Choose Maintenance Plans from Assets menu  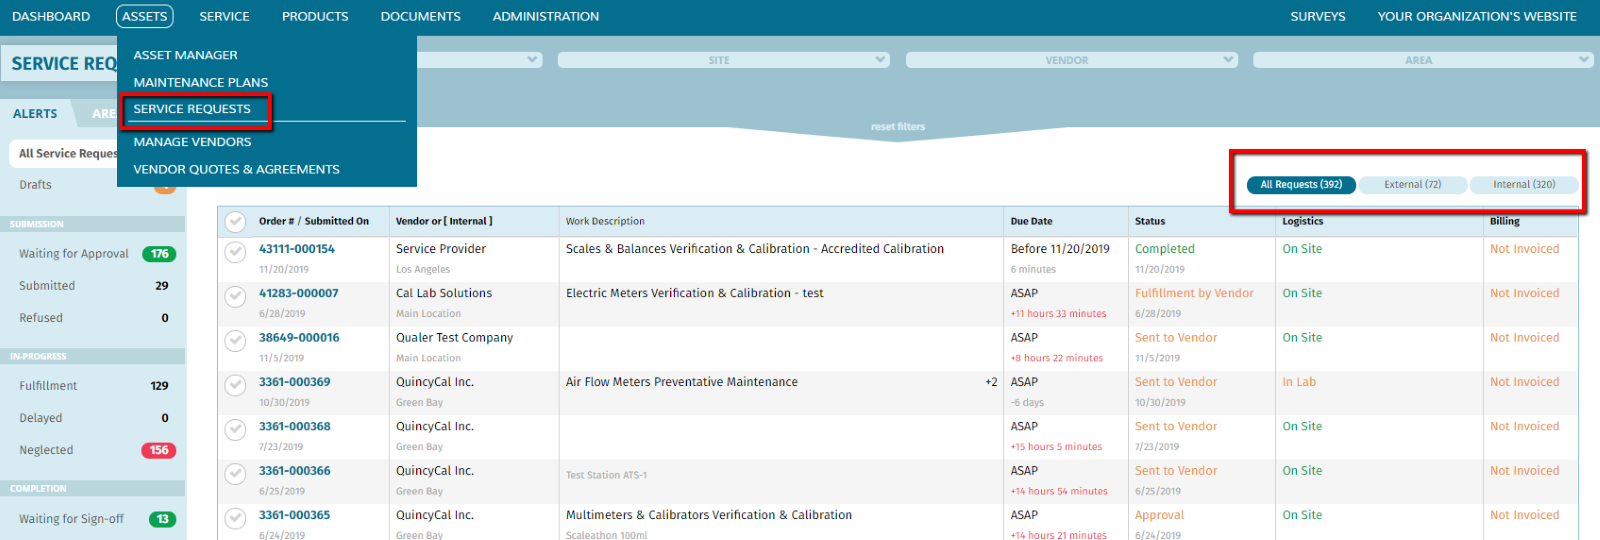point(201,82)
